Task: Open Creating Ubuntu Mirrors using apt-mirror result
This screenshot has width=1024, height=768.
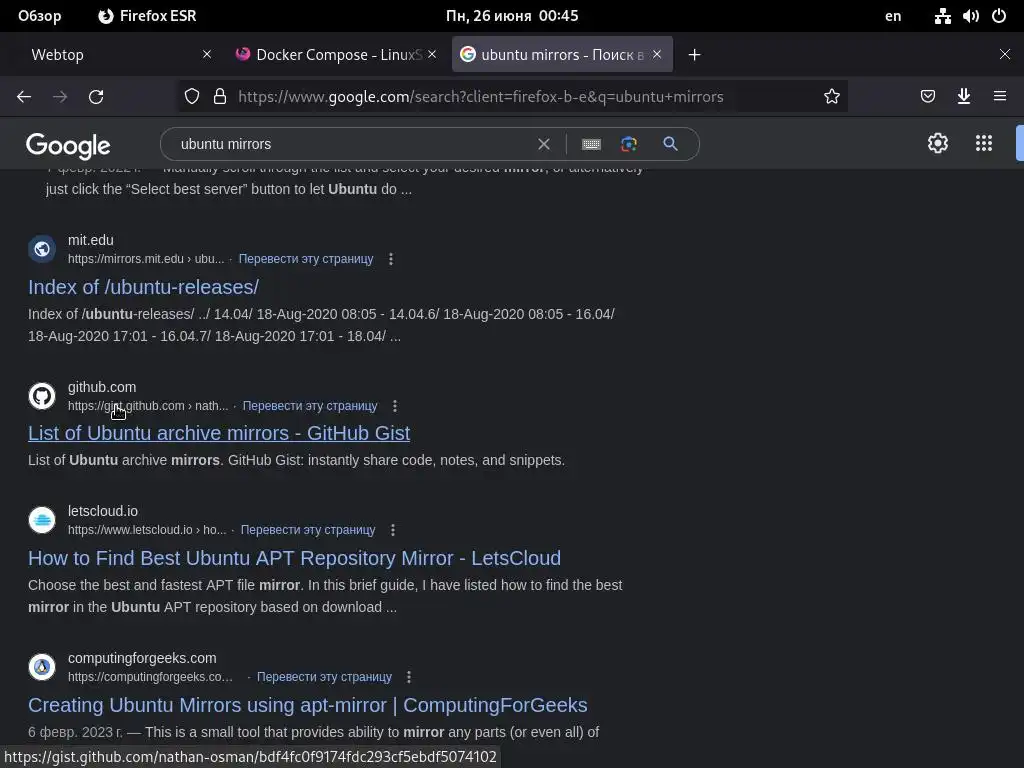Action: pos(308,705)
